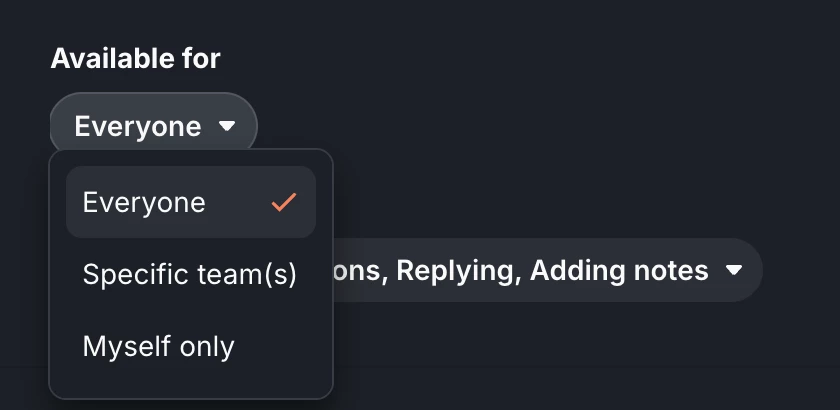This screenshot has width=840, height=410.
Task: Click the caret after Adding notes
Action: 734,270
